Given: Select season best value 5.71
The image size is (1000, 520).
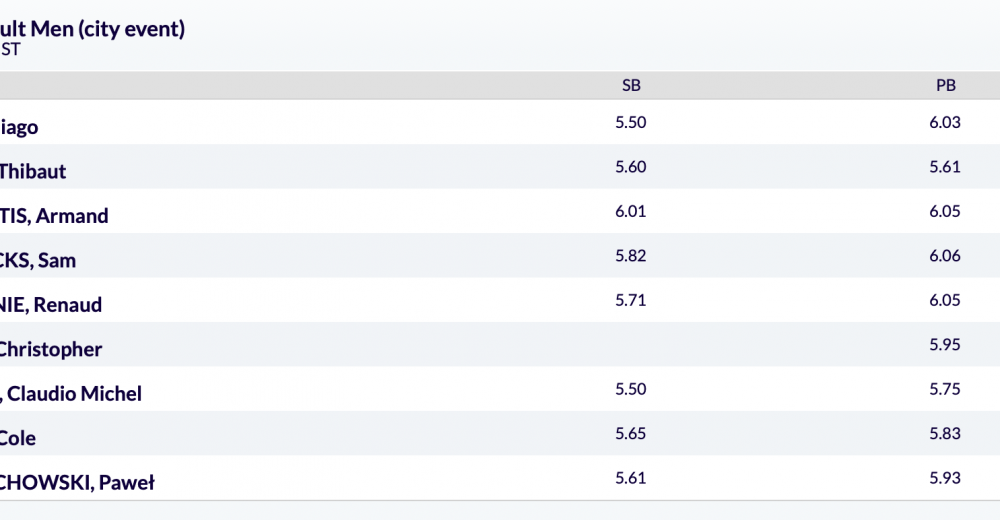Looking at the screenshot, I should click(x=631, y=300).
